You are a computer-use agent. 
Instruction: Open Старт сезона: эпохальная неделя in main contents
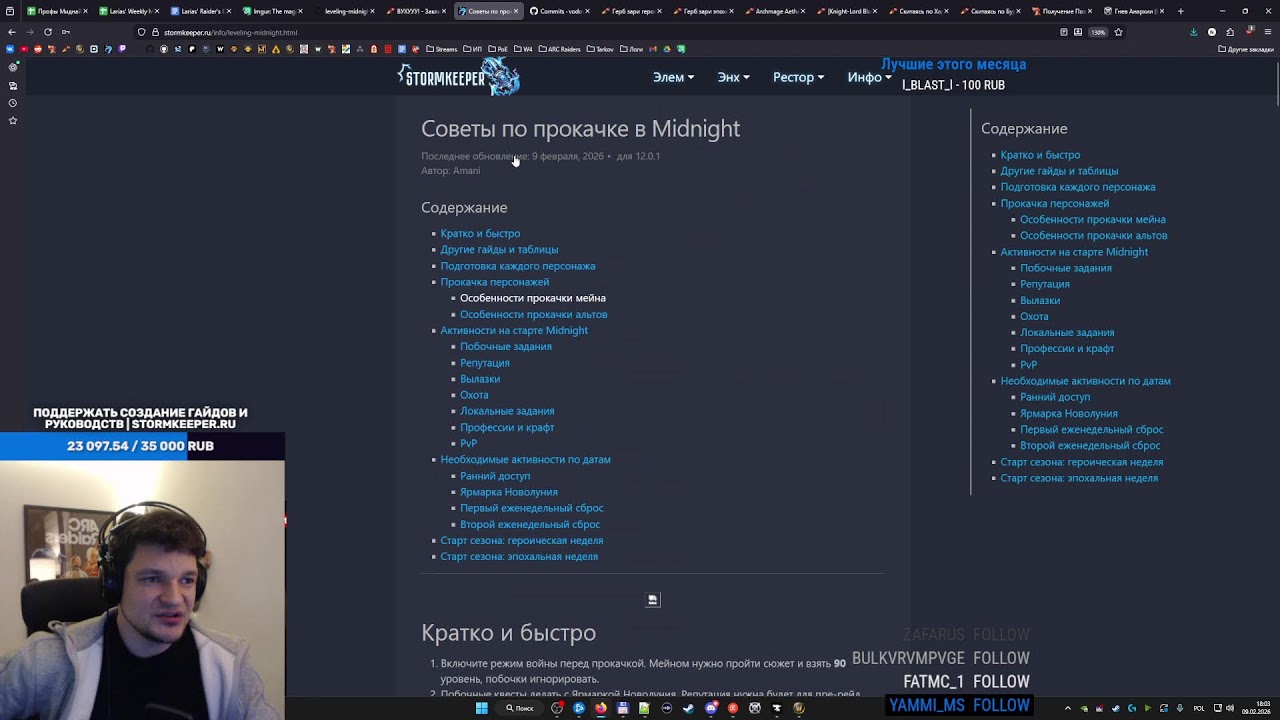pyautogui.click(x=519, y=557)
